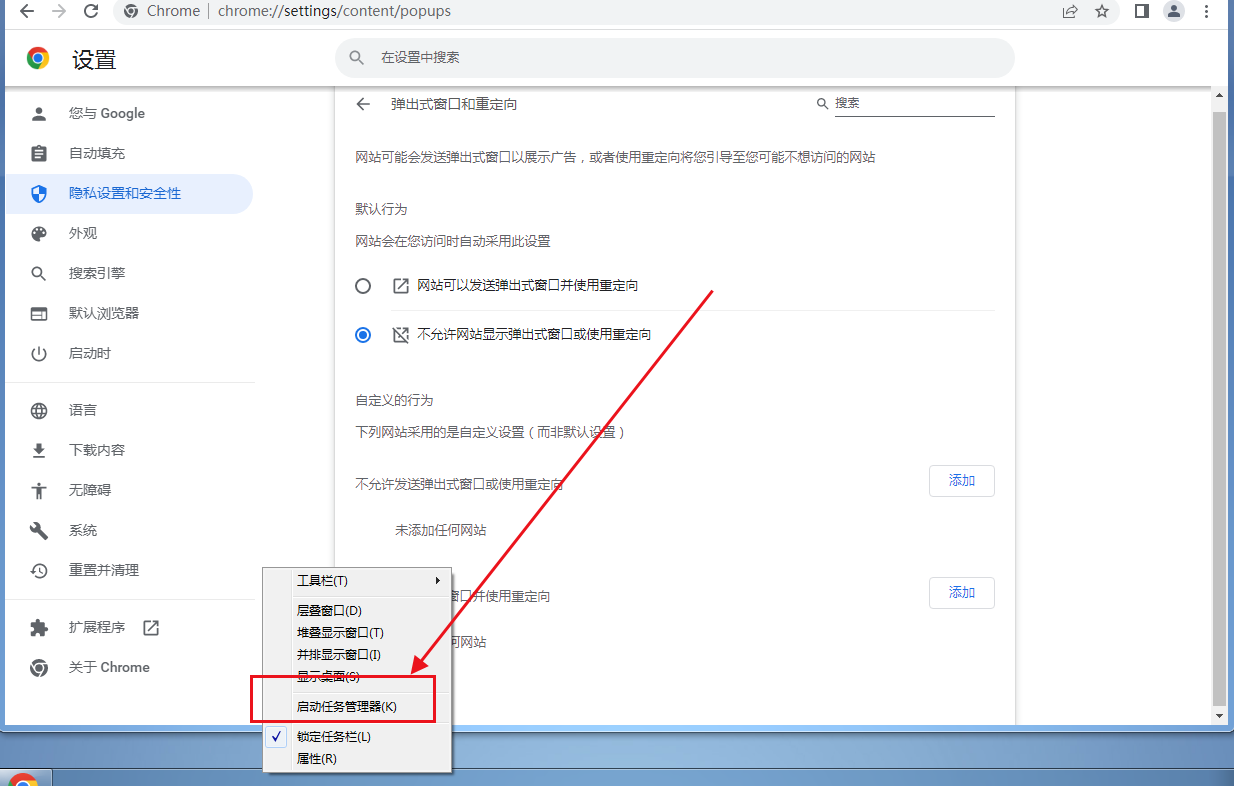This screenshot has height=786, width=1234.
Task: Click wrench icon for 系统
Action: point(39,530)
